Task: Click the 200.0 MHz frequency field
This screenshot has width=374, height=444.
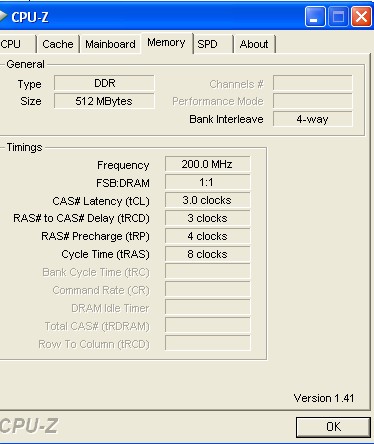Action: [x=207, y=164]
